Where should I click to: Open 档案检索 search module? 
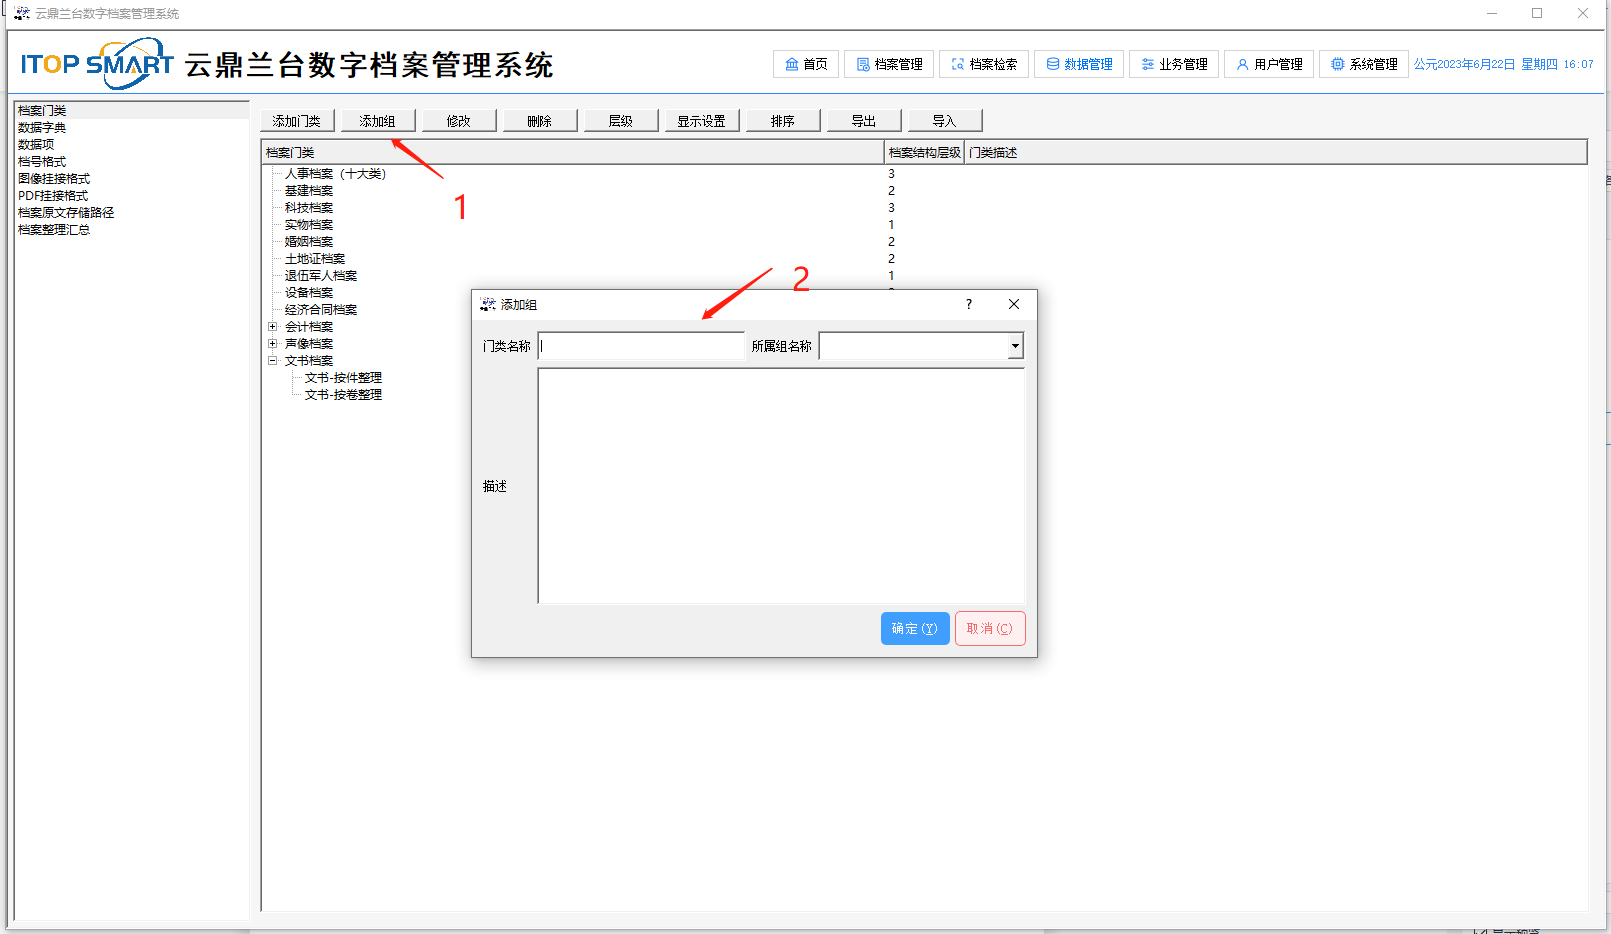point(983,64)
